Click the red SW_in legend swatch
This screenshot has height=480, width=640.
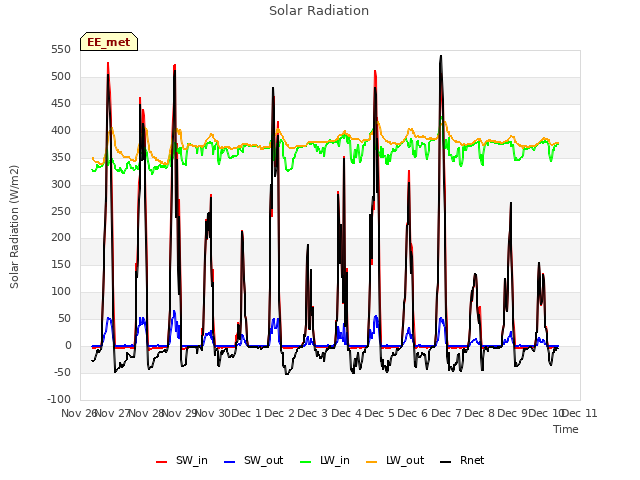pyautogui.click(x=162, y=462)
